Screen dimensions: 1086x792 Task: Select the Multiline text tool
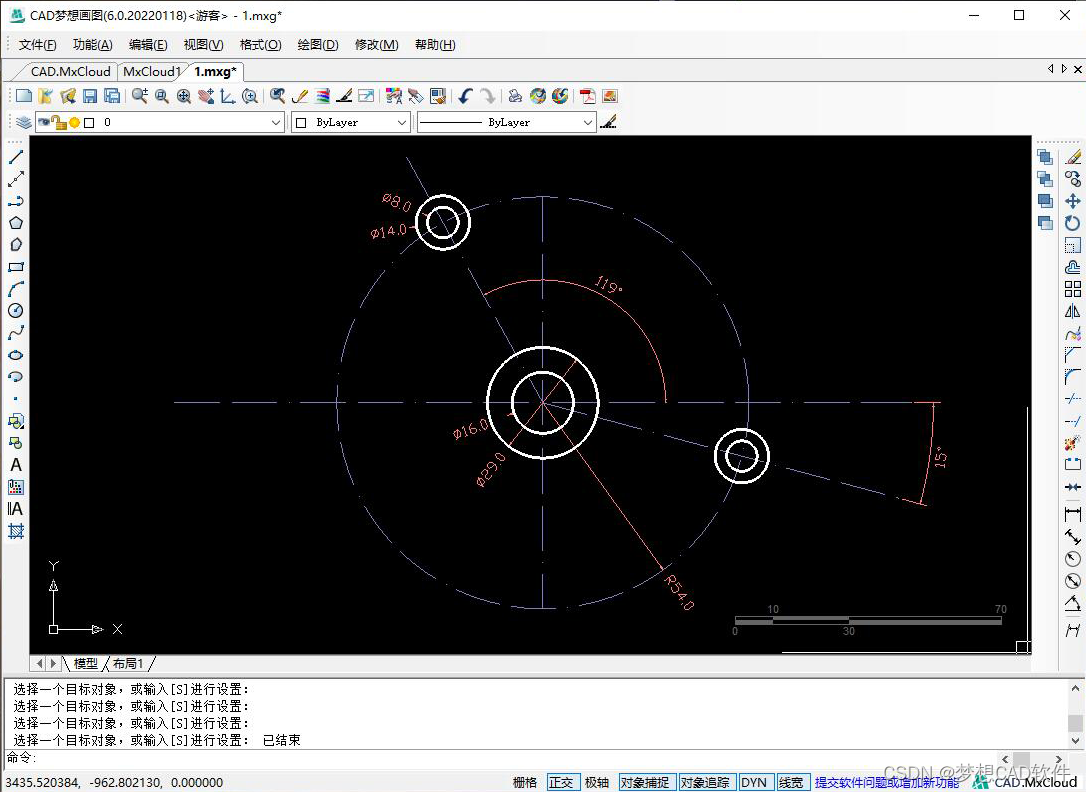16,509
